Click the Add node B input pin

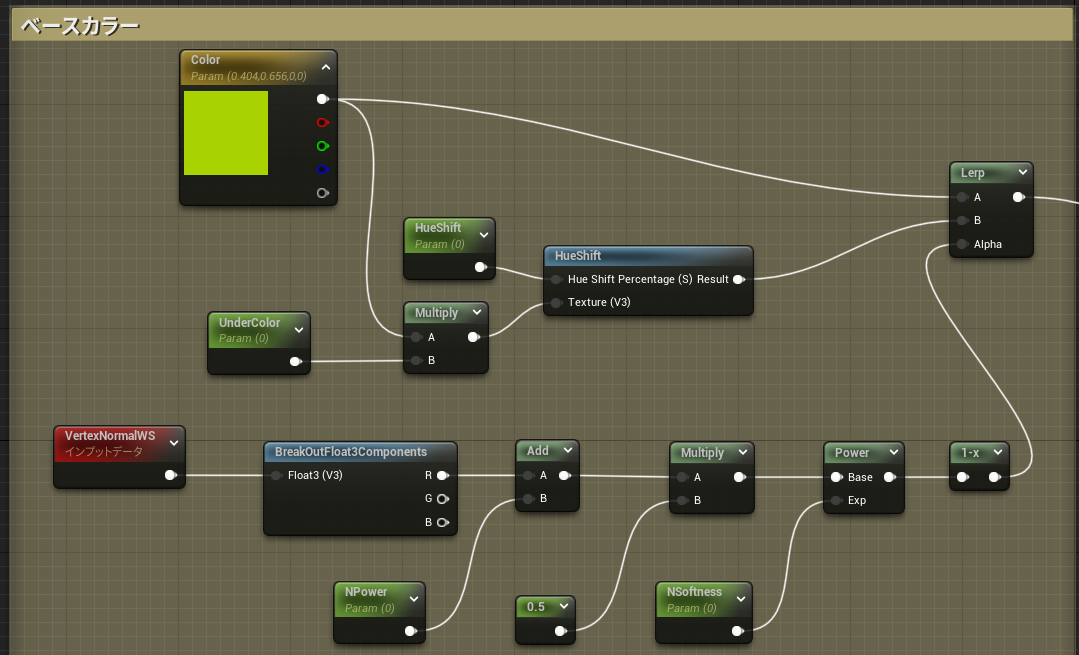coord(528,499)
